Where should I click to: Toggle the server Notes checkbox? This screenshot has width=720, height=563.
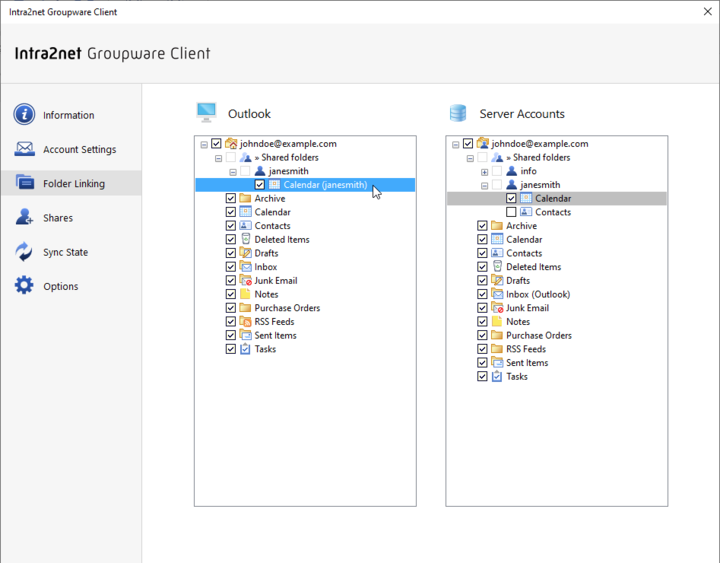(x=482, y=321)
